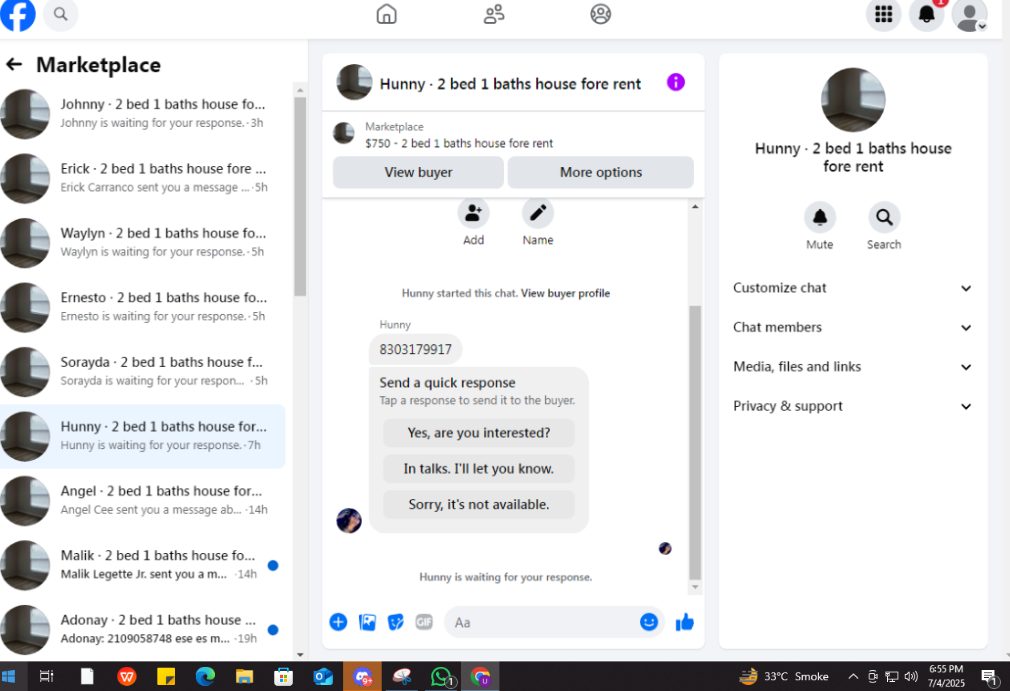Send 'Yes, are you interested?' quick response
The image size is (1010, 691).
coord(479,433)
